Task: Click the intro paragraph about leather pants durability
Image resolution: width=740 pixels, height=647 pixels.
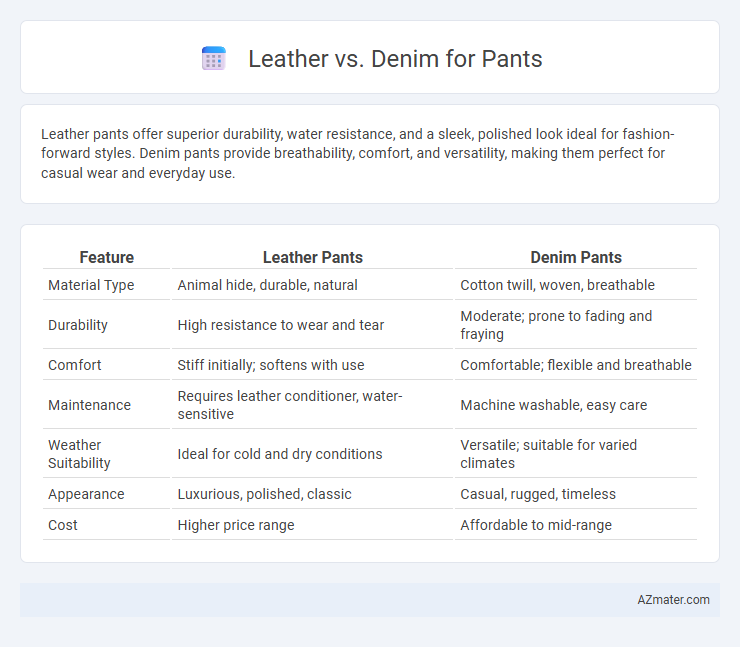Action: click(x=357, y=153)
